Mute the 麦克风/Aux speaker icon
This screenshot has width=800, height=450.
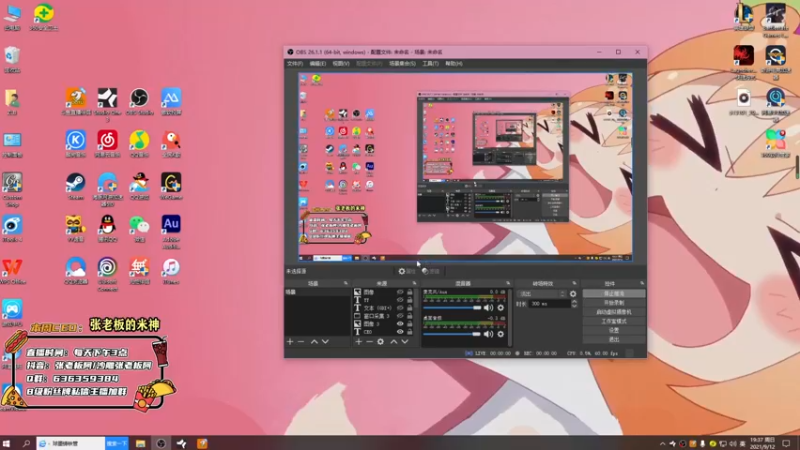point(488,308)
